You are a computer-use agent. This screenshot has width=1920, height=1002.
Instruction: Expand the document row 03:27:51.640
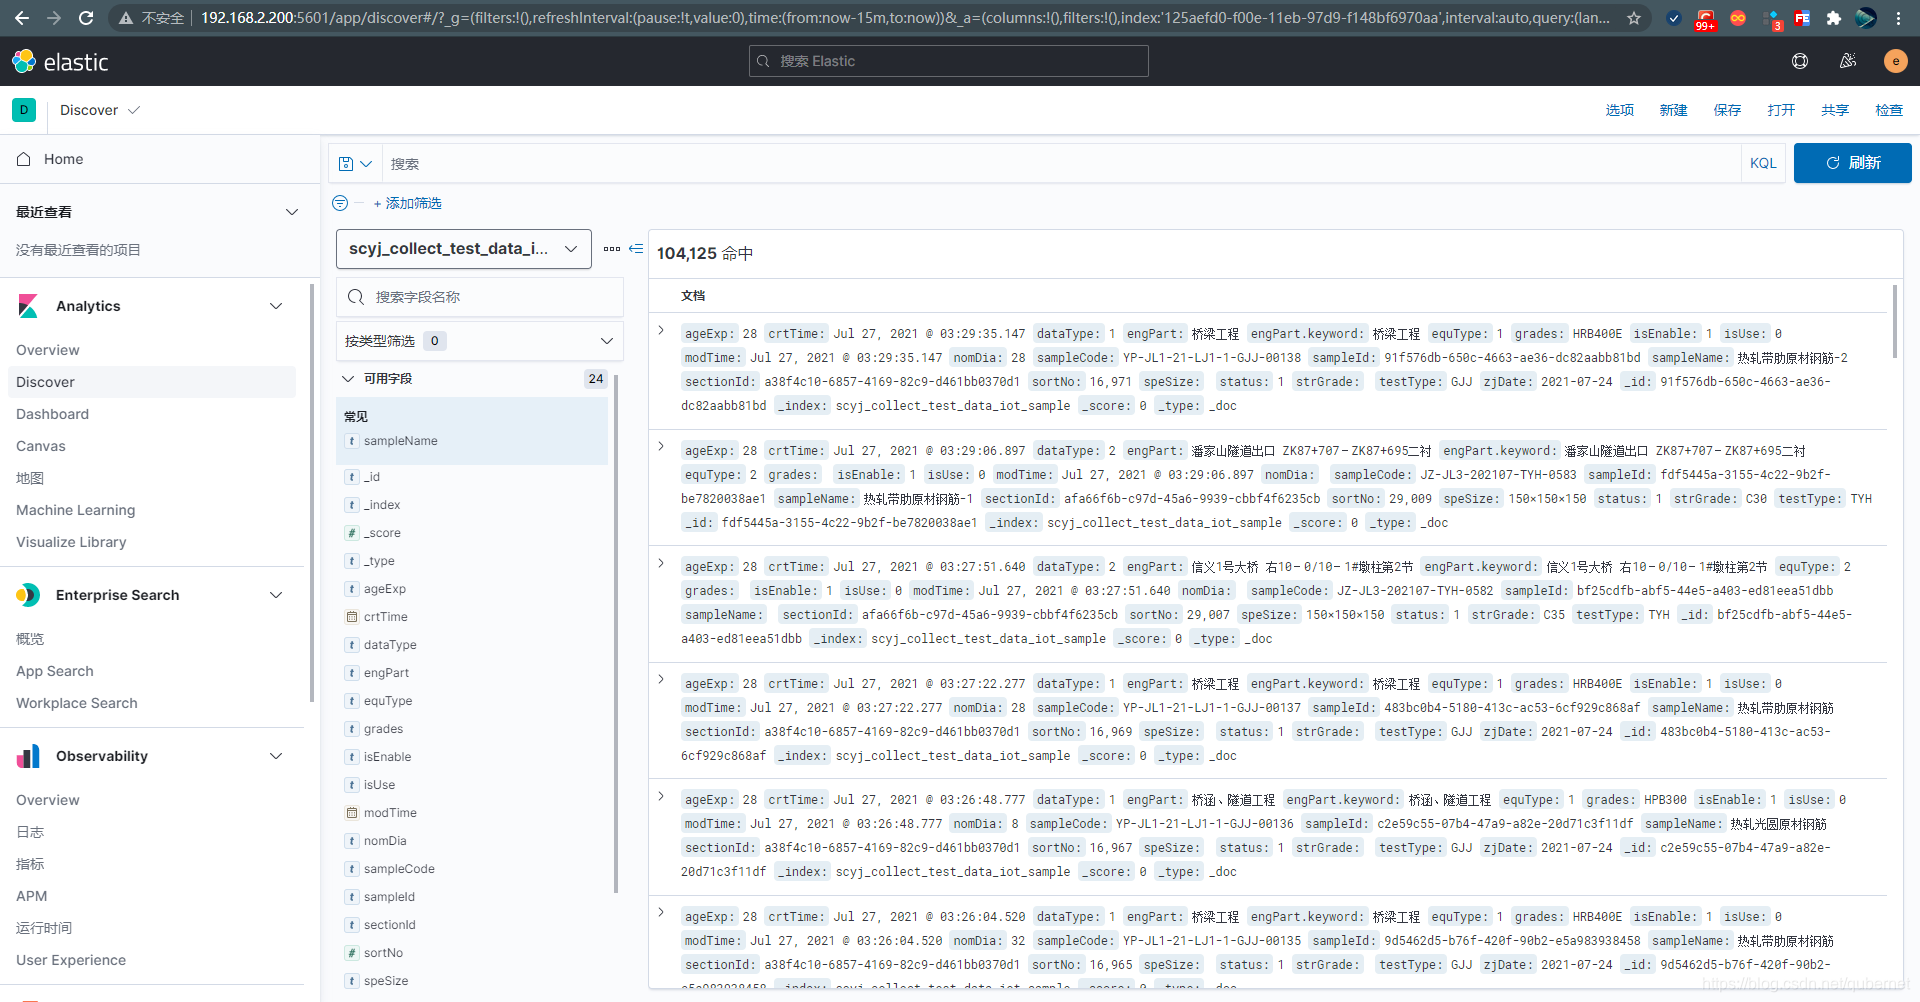click(661, 563)
